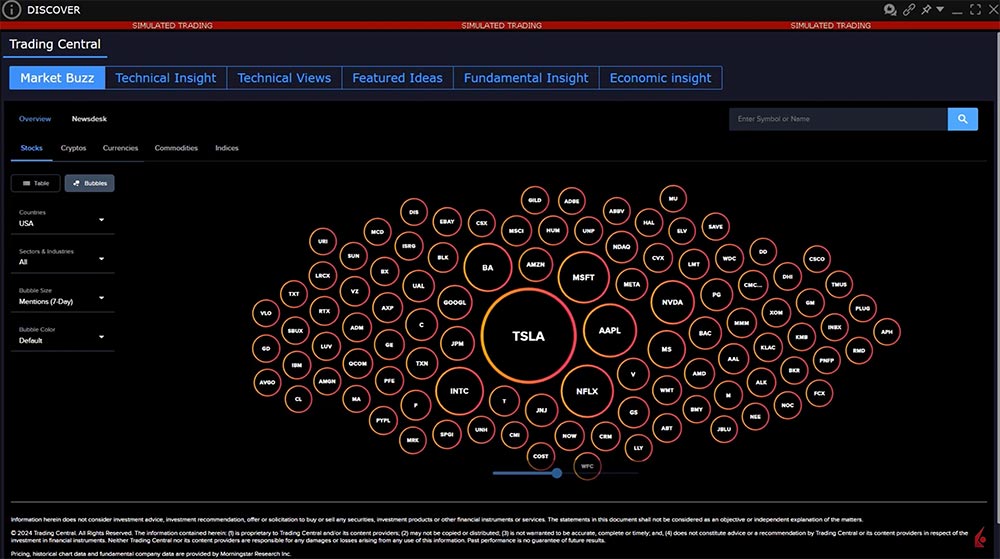Toggle to the Newsdesk view
This screenshot has width=1000, height=559.
click(89, 119)
